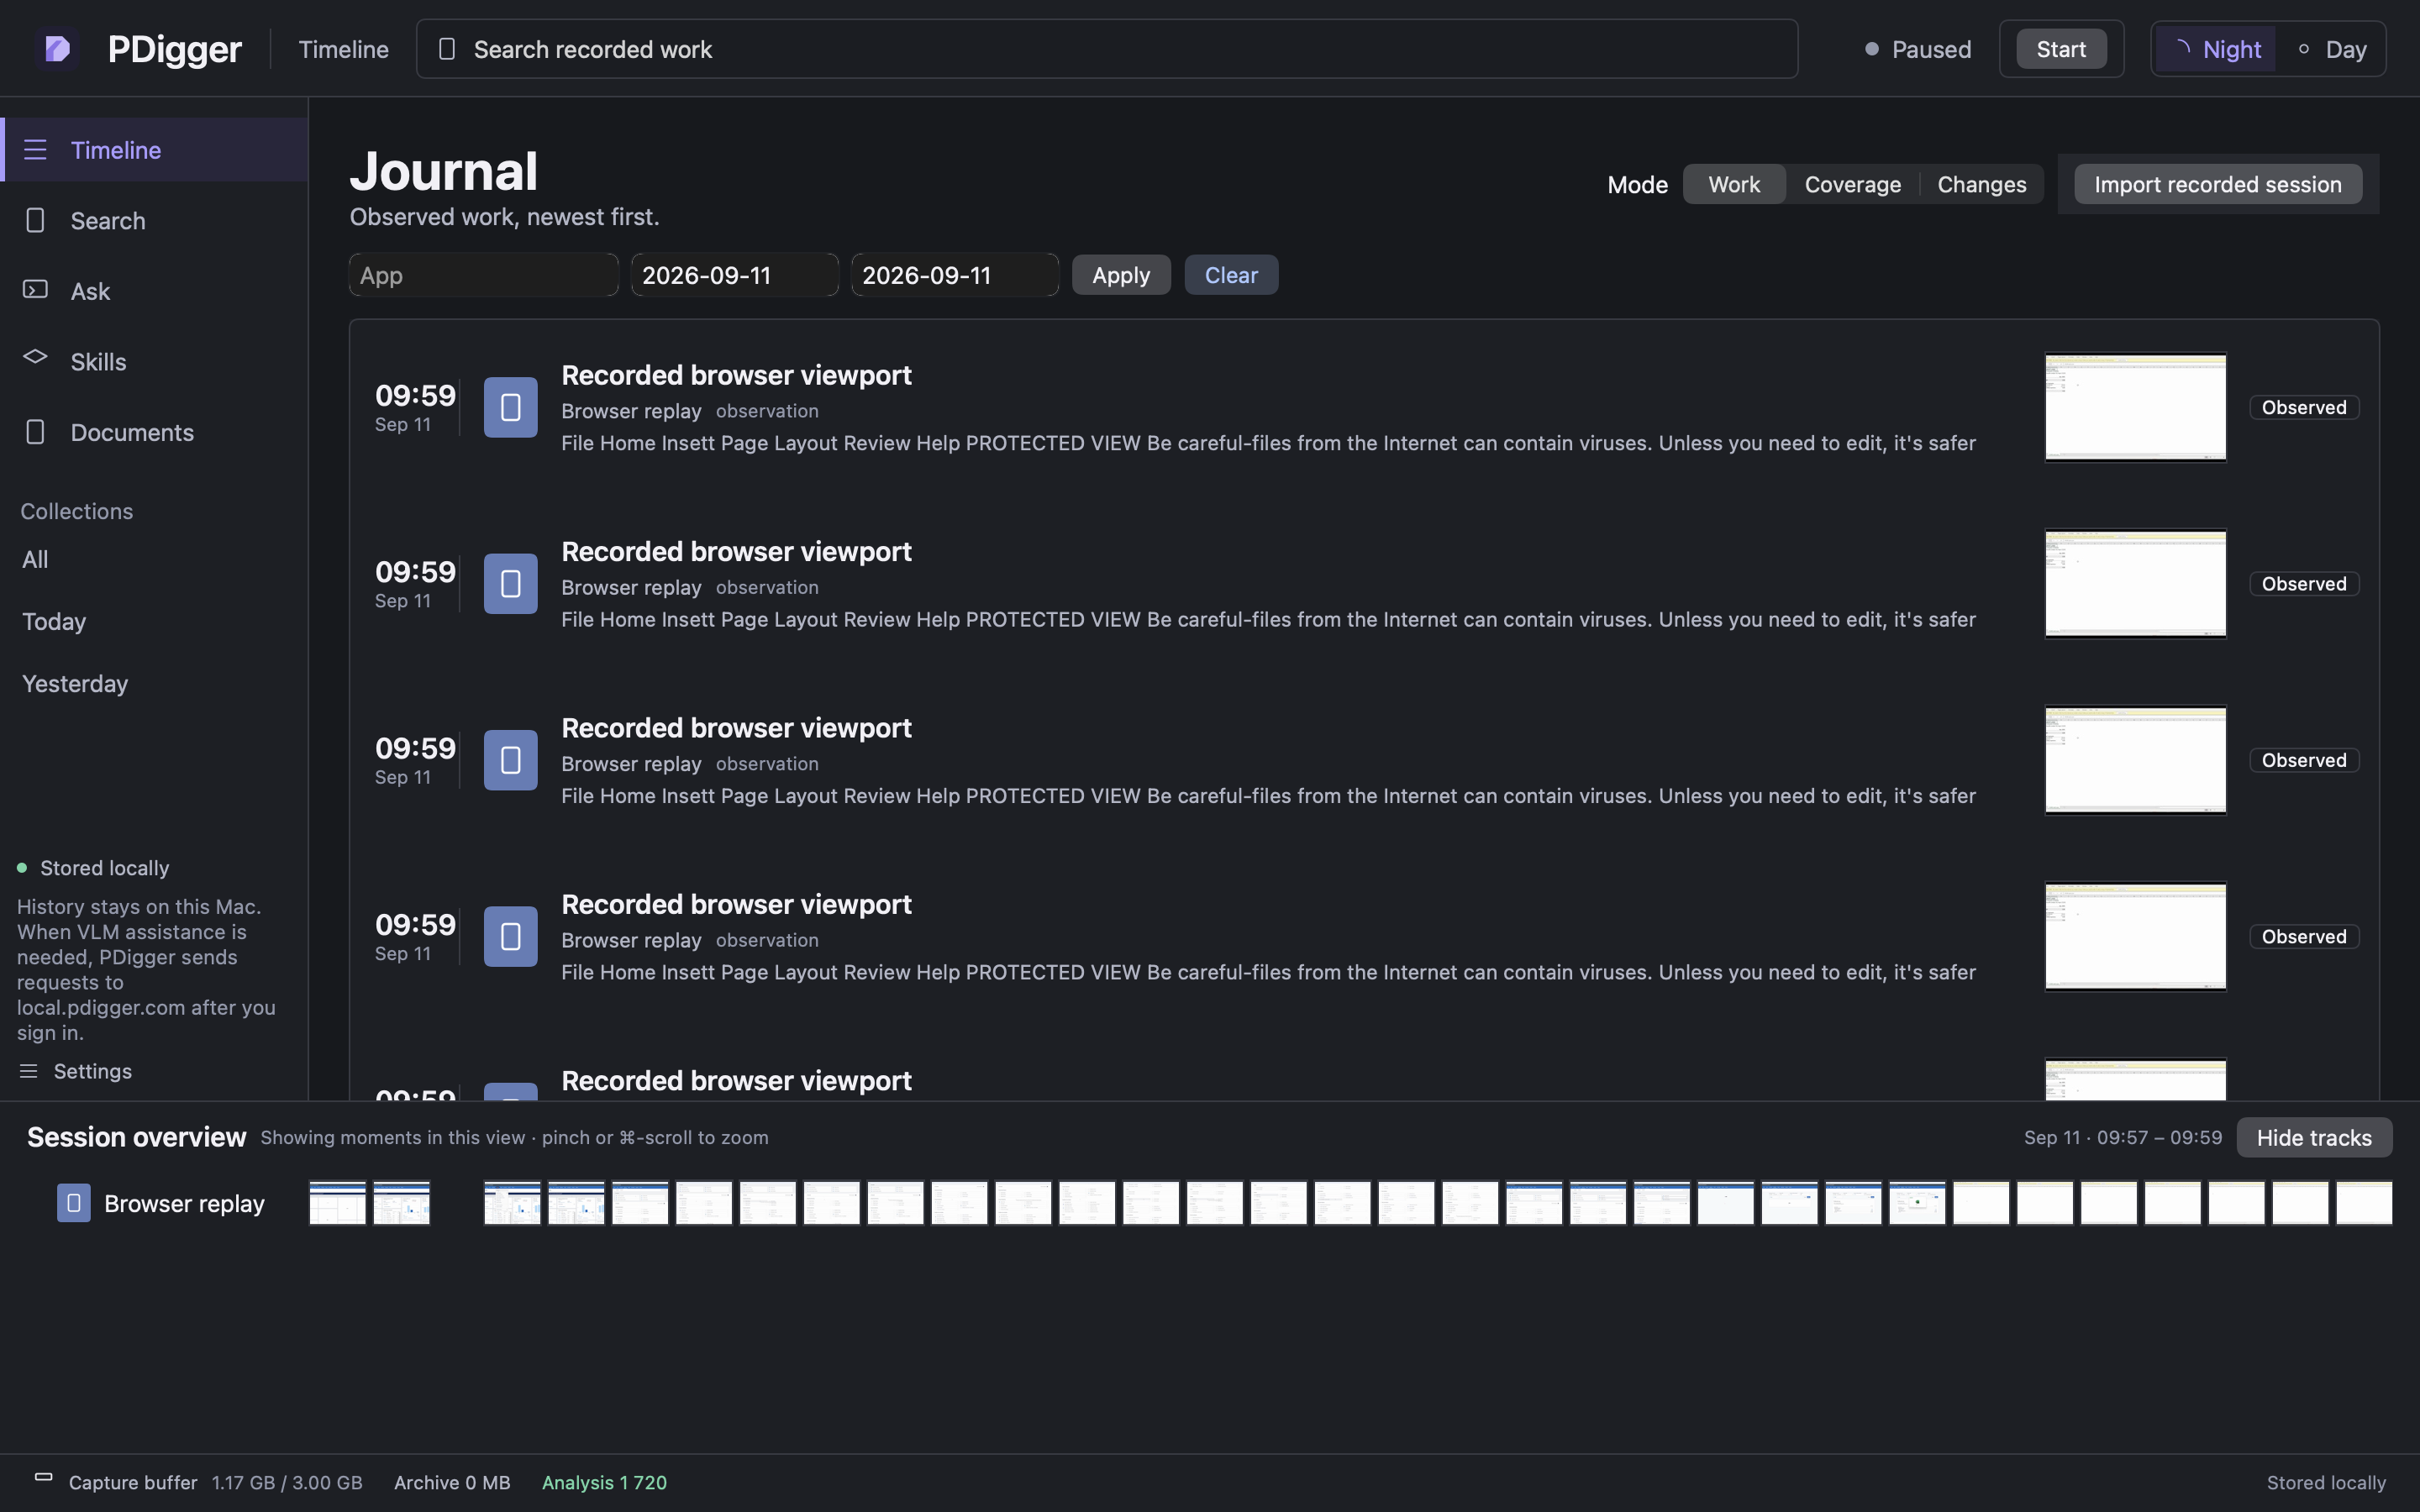
Task: Click Stored locally text in status bar
Action: tap(2326, 1482)
